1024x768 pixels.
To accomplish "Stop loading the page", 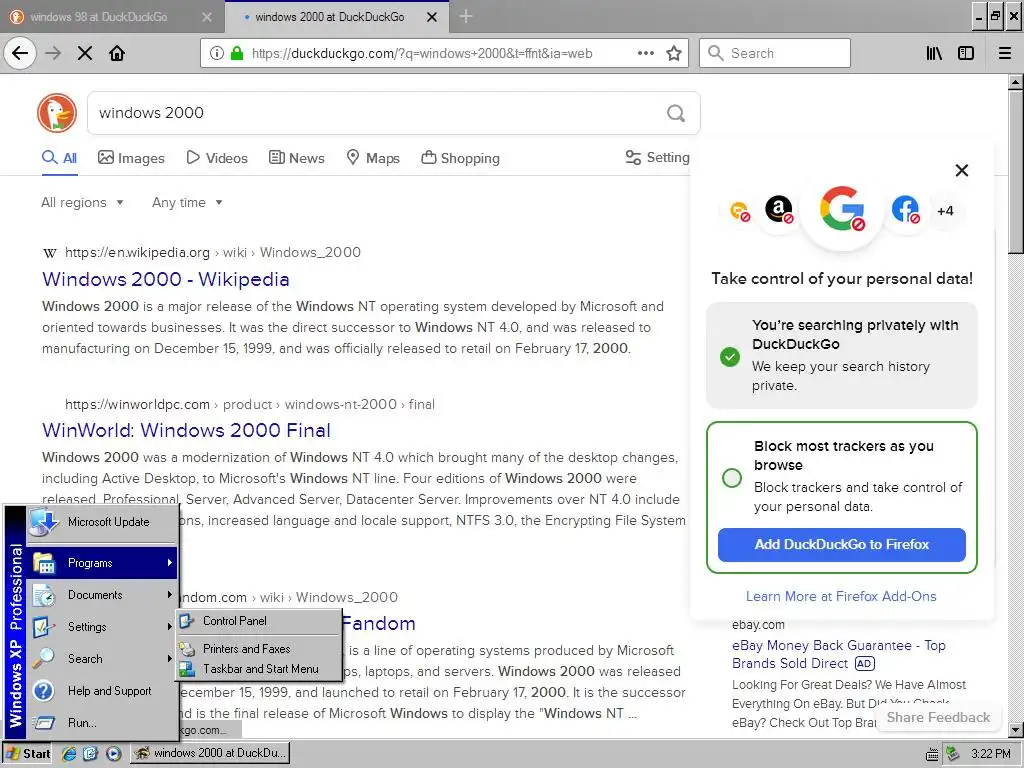I will [x=85, y=53].
